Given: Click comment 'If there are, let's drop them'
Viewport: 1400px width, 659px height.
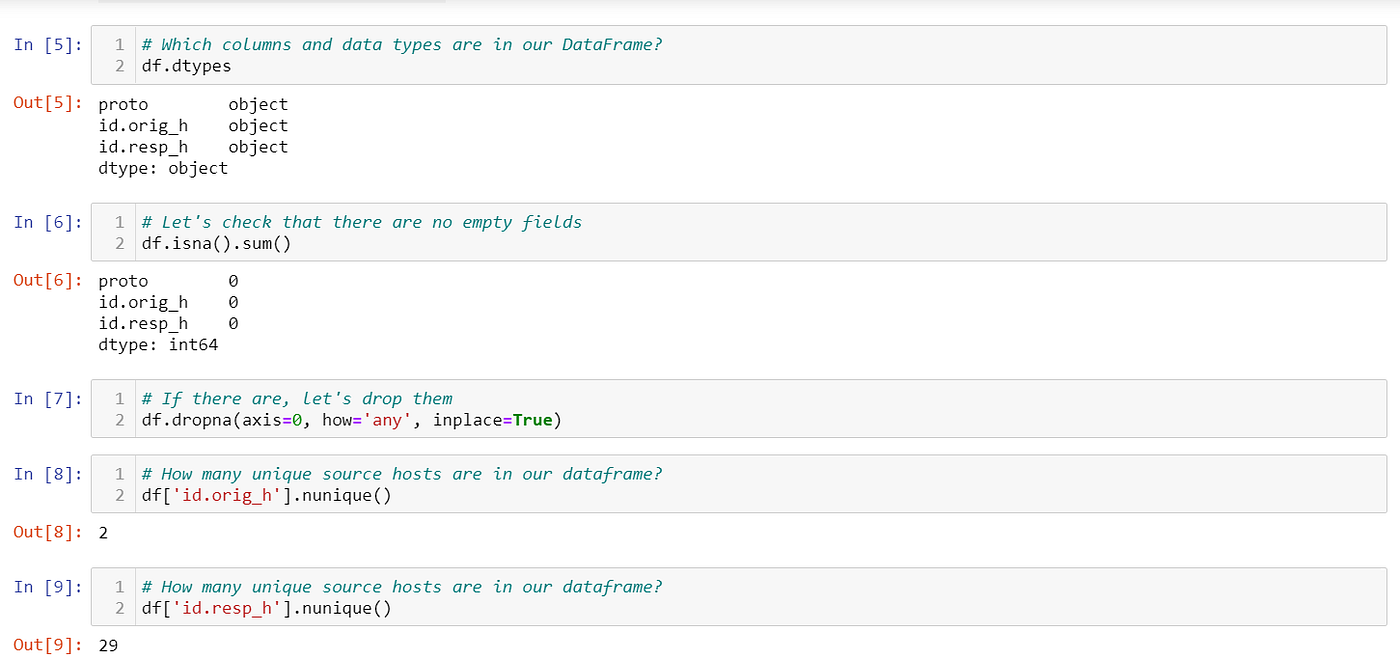Looking at the screenshot, I should (297, 398).
